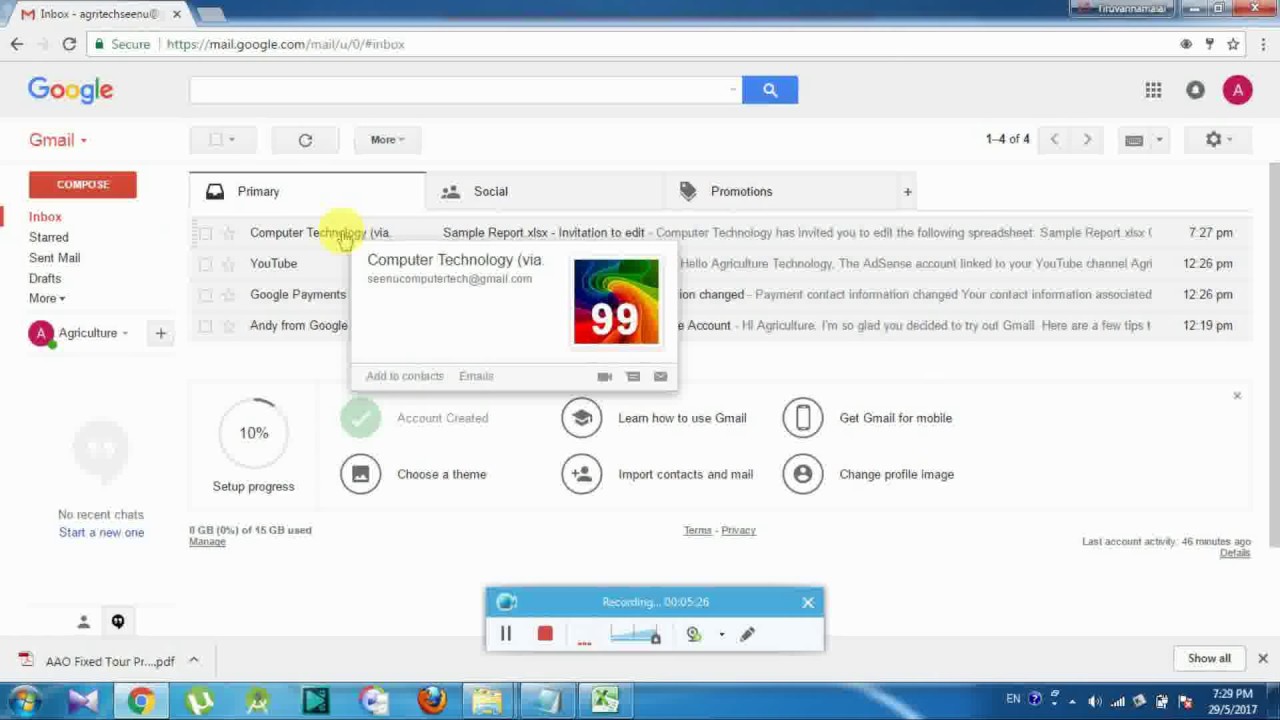
Task: Close the recording toolbar
Action: (808, 602)
